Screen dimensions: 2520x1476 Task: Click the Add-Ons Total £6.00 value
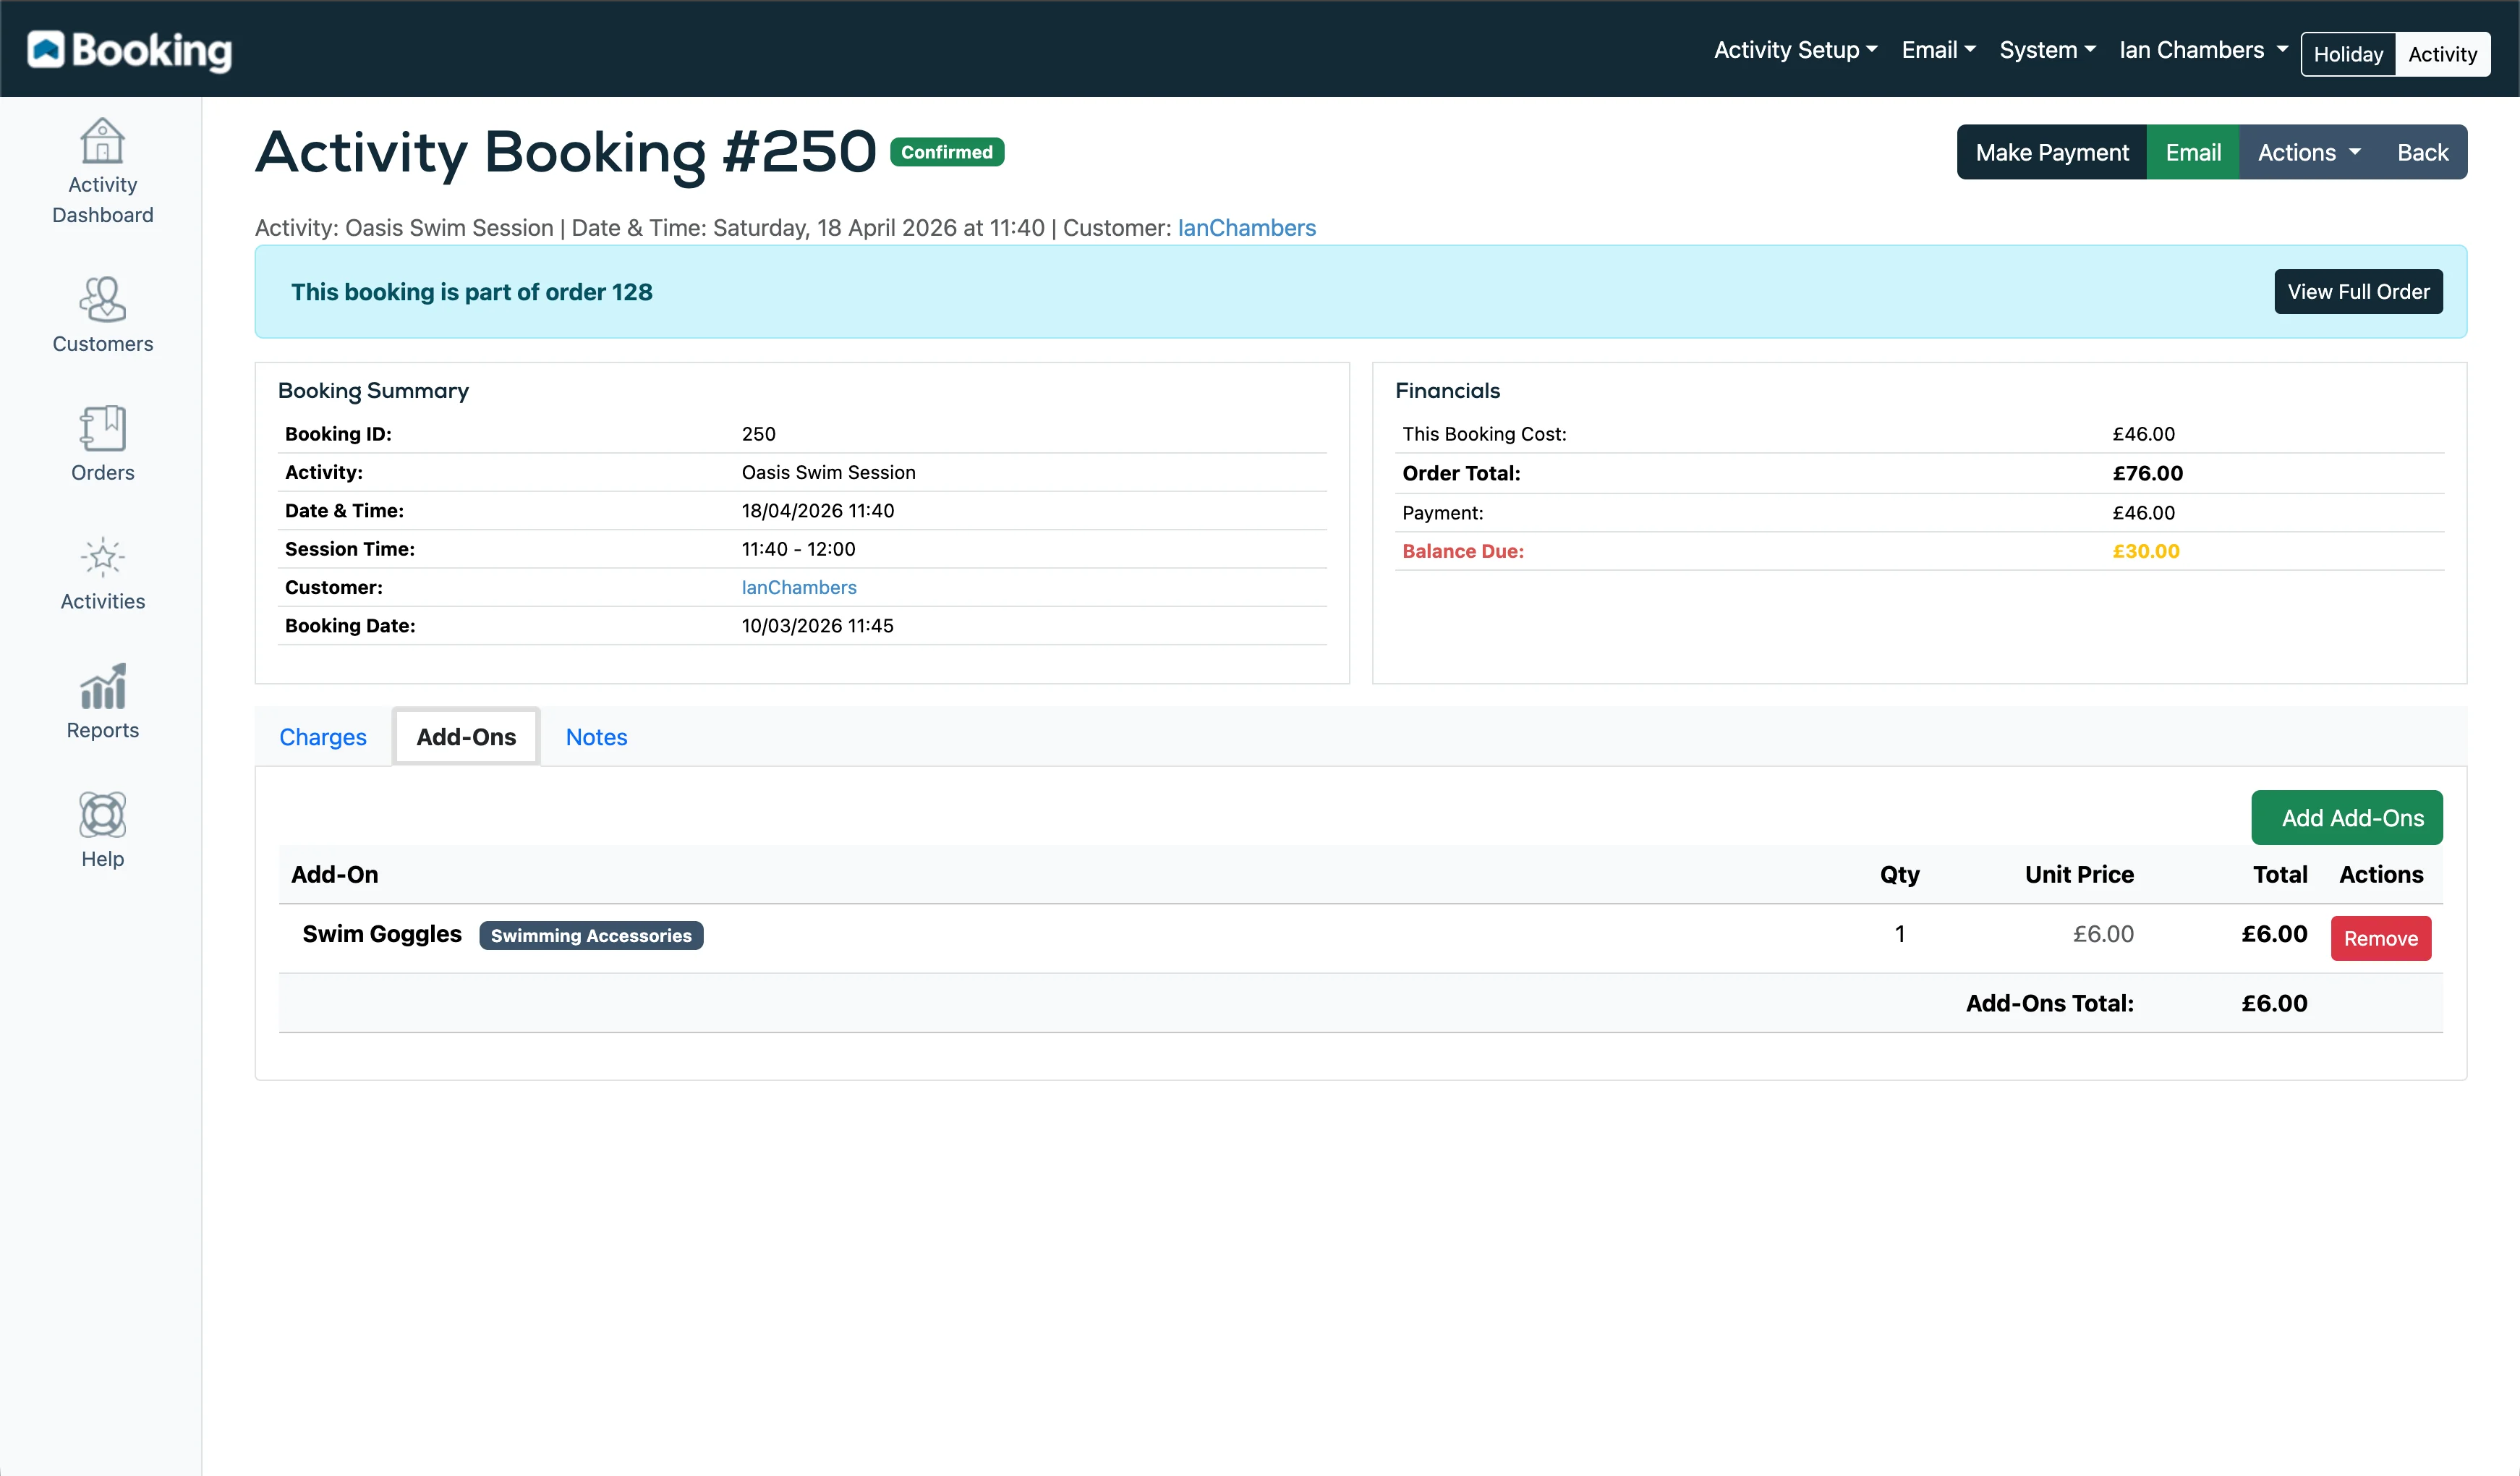tap(2273, 1003)
